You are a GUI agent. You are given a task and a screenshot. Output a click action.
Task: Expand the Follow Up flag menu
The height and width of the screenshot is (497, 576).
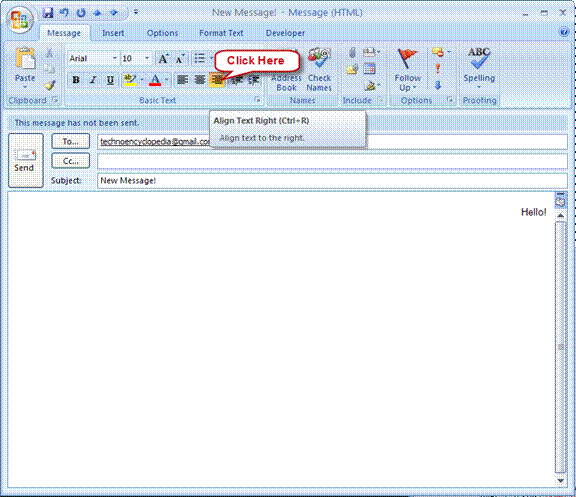408,70
